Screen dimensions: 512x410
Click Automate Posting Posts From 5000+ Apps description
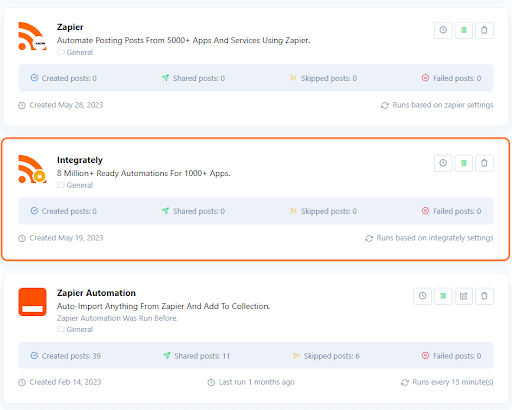(183, 40)
